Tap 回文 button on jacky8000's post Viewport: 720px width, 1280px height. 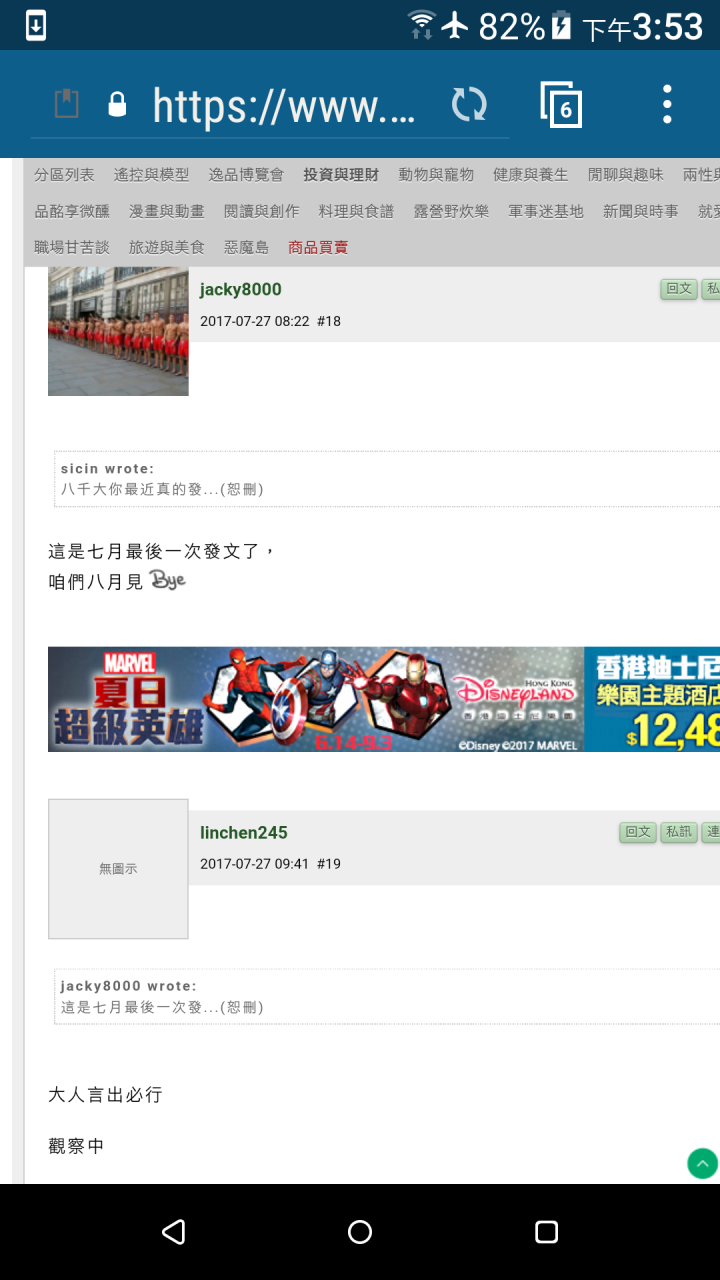(x=679, y=289)
